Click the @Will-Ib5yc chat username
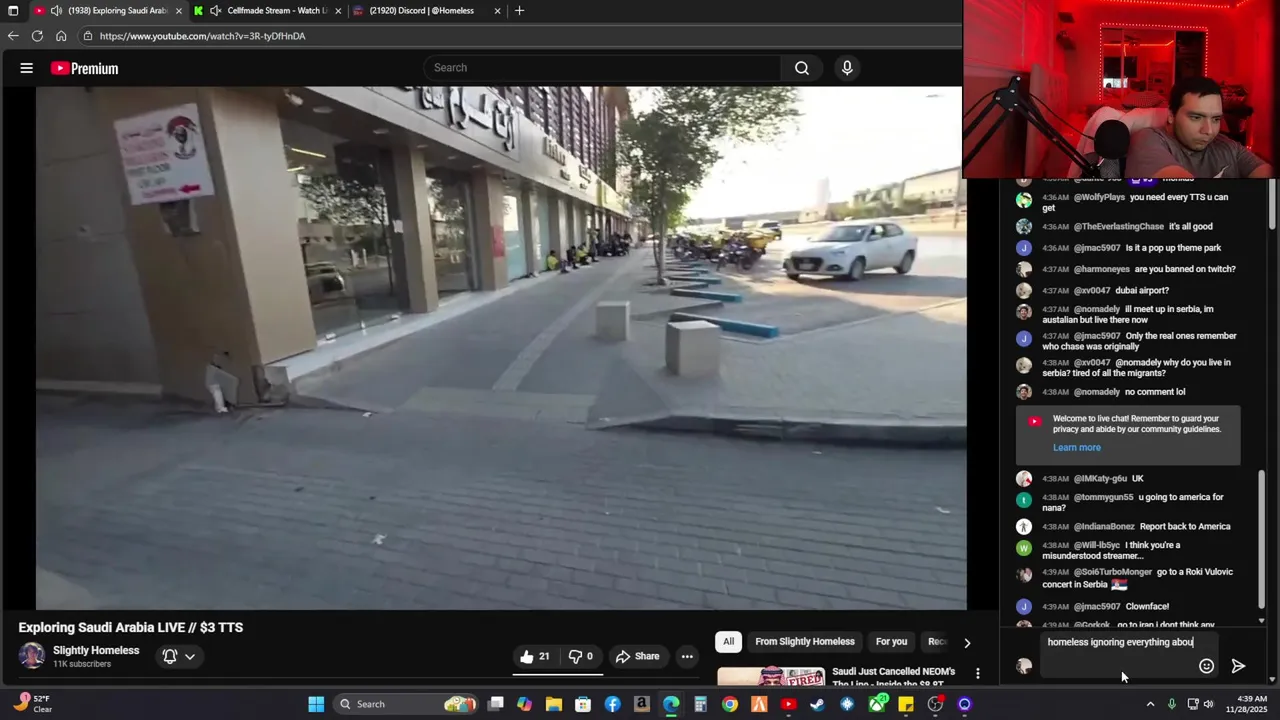The image size is (1280, 720). tap(1097, 545)
